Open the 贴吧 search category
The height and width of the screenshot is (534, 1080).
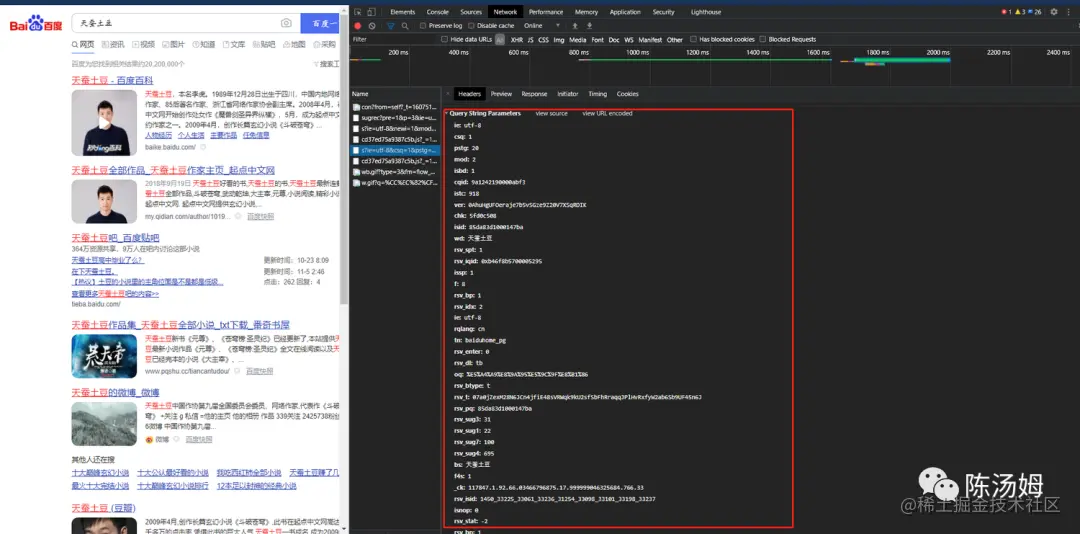coord(264,44)
